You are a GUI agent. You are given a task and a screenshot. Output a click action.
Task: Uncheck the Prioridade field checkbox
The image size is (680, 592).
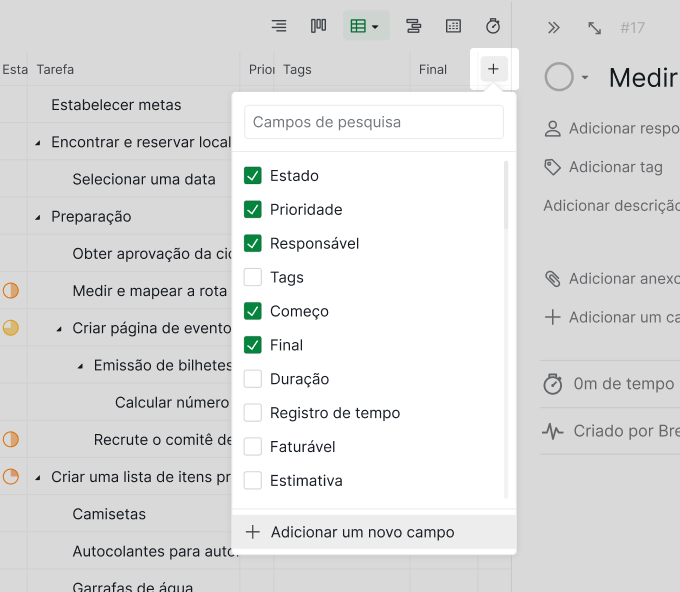click(x=253, y=209)
